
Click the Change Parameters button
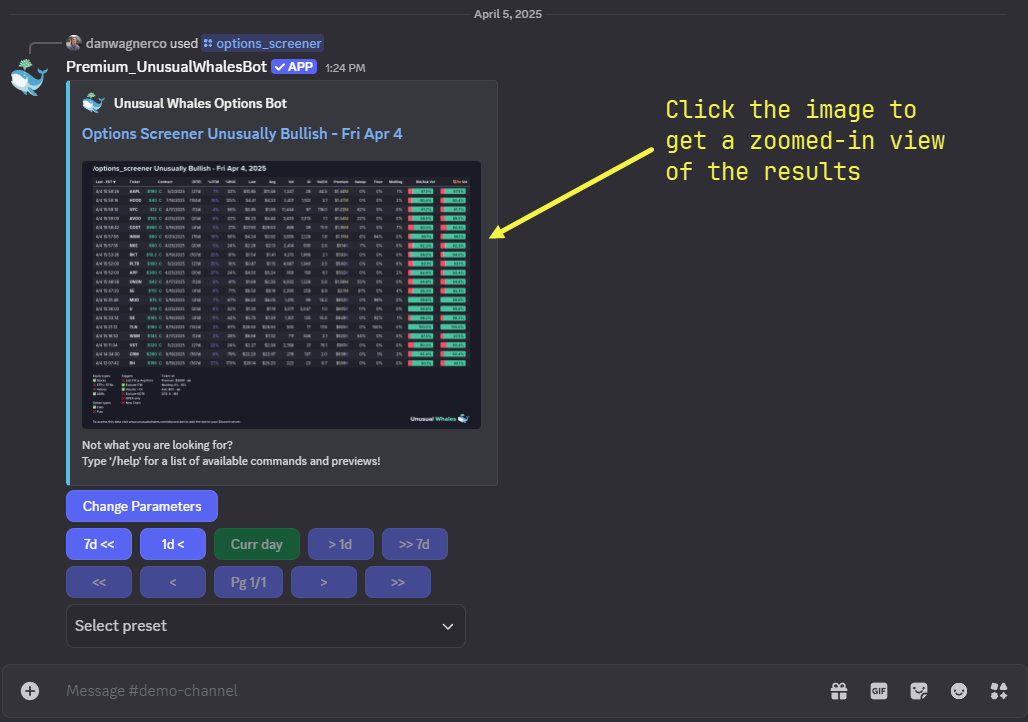pyautogui.click(x=142, y=506)
